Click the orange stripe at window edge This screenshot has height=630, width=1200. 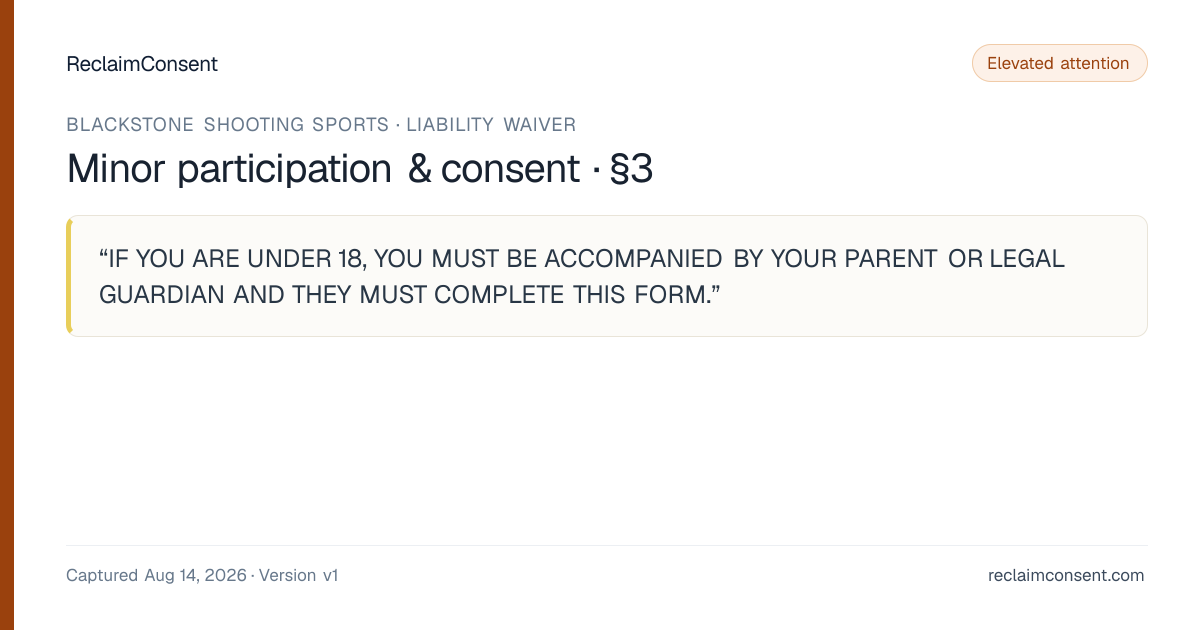[x=7, y=315]
